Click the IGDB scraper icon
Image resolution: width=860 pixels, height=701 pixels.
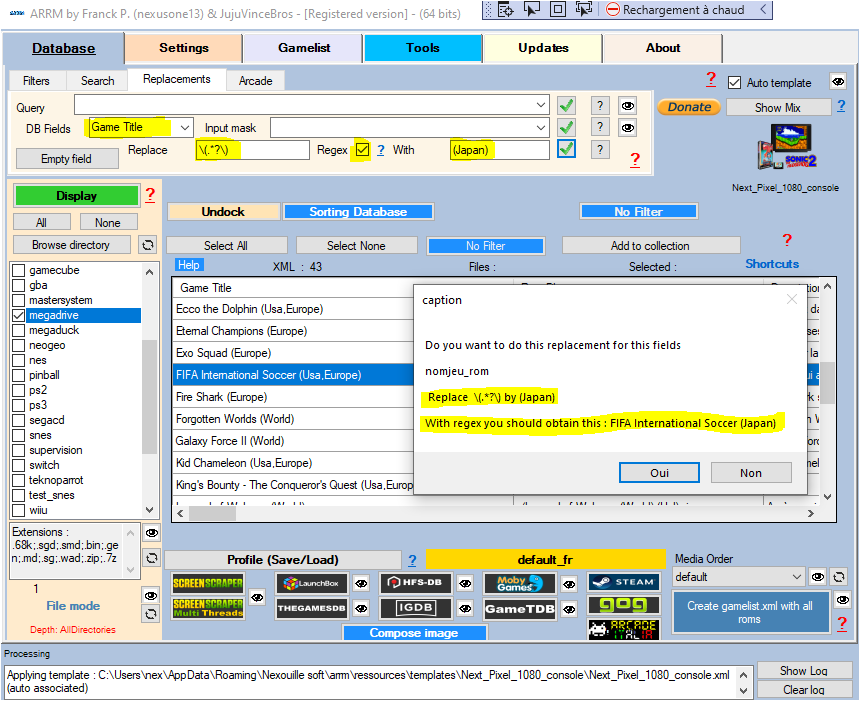(416, 608)
